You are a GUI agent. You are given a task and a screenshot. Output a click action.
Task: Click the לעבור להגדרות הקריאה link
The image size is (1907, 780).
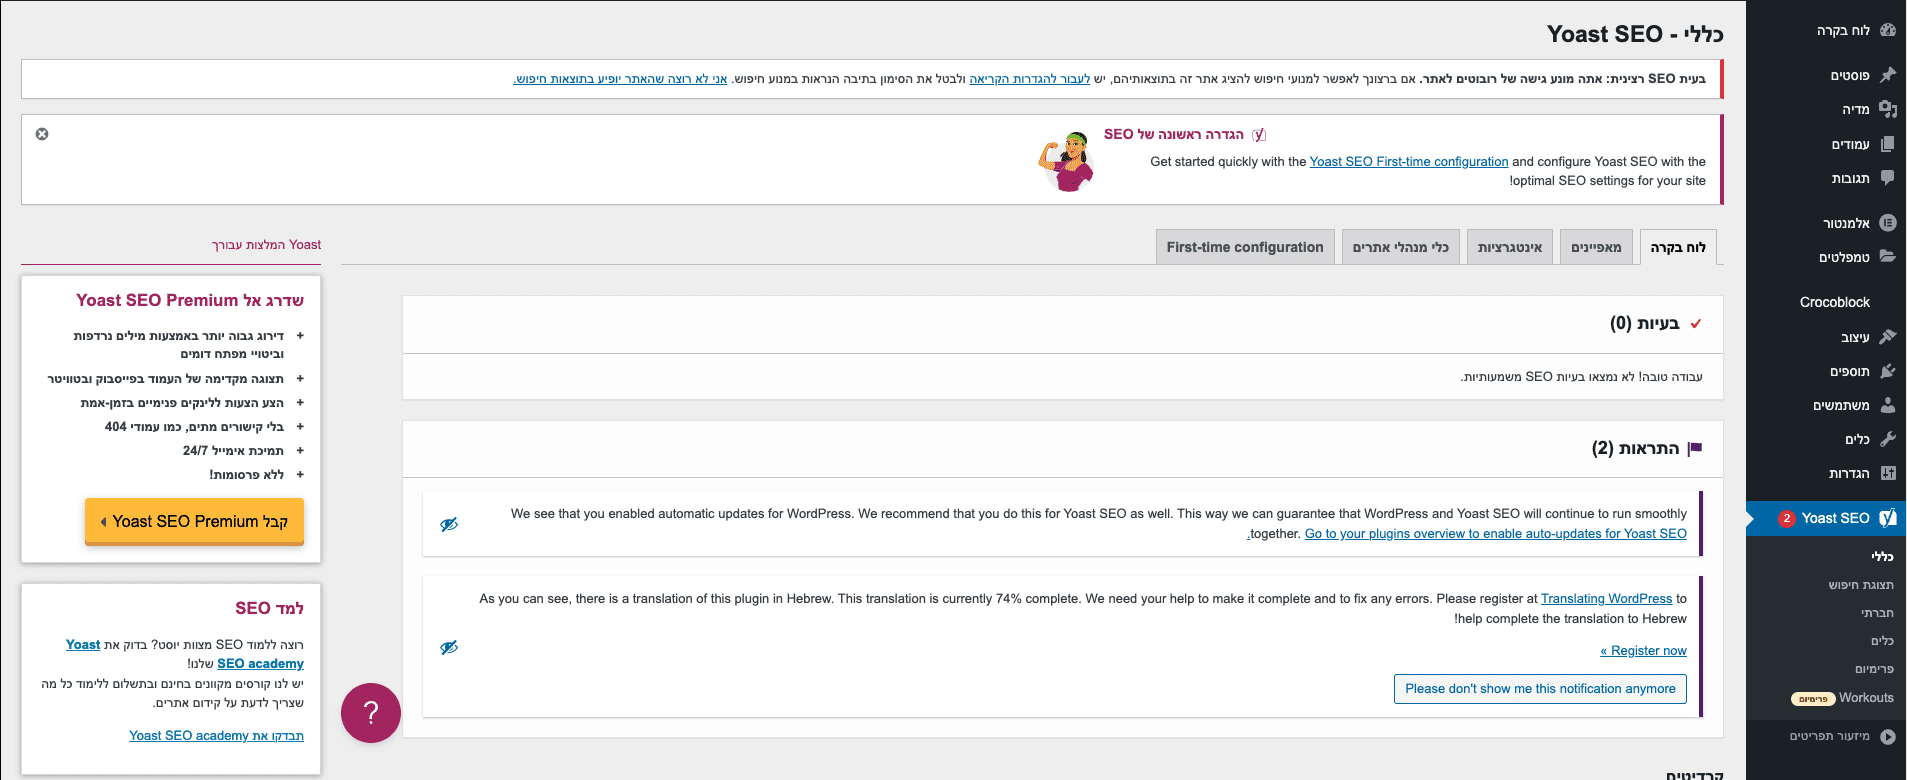click(x=1029, y=79)
